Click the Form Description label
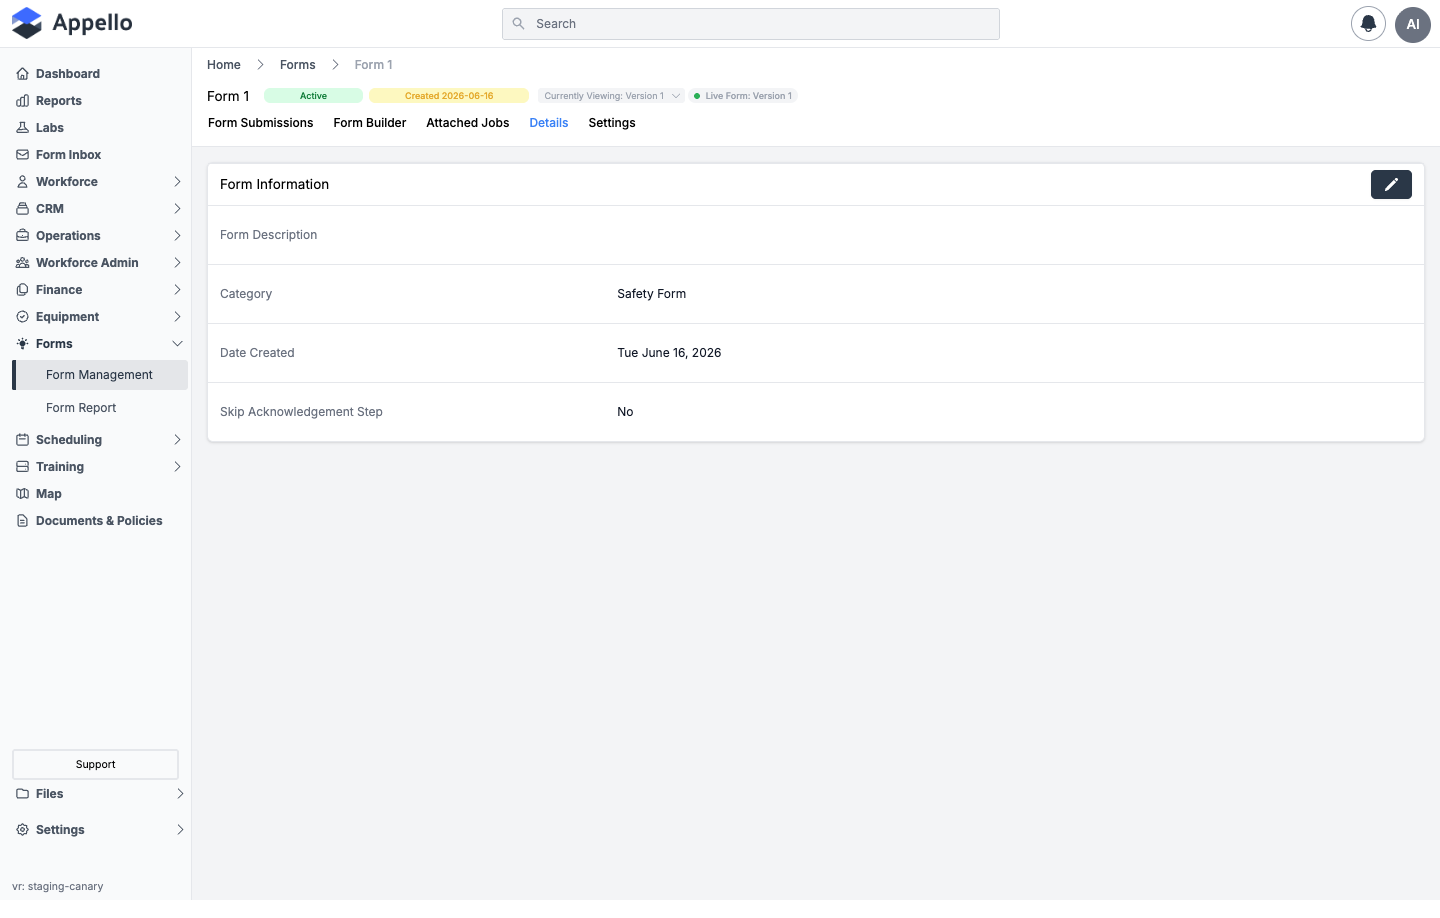 point(269,235)
